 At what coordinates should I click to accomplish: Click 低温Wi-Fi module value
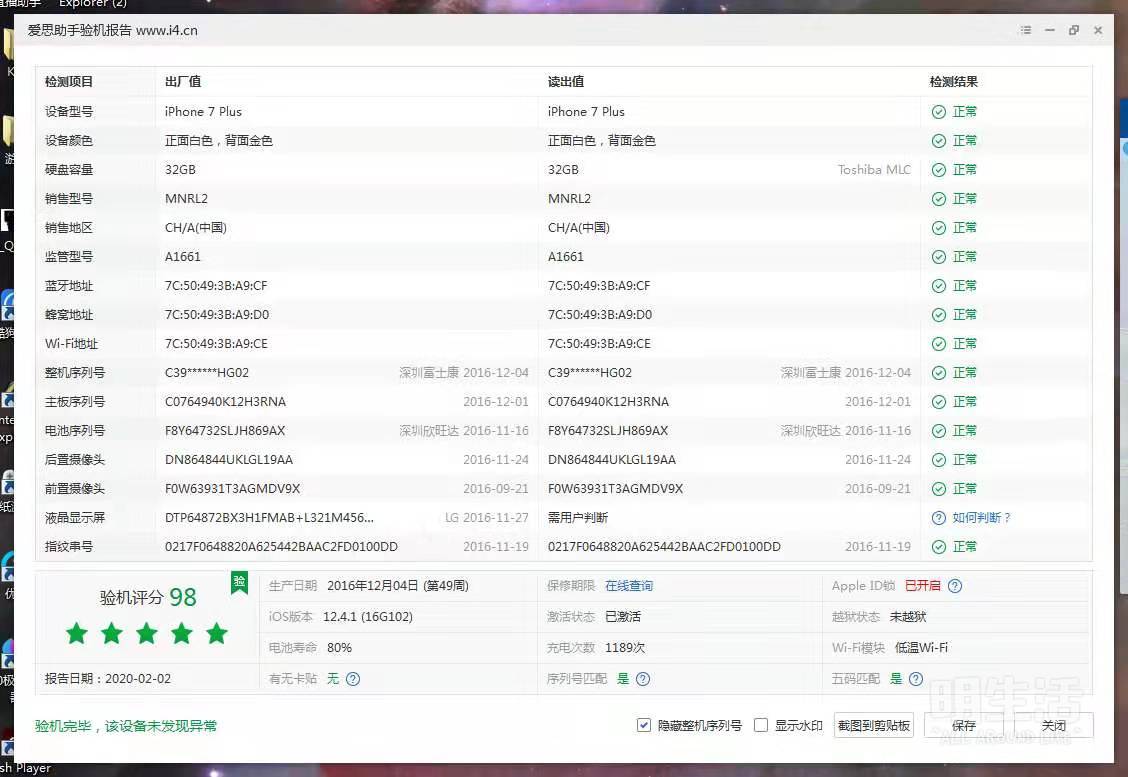click(x=922, y=648)
